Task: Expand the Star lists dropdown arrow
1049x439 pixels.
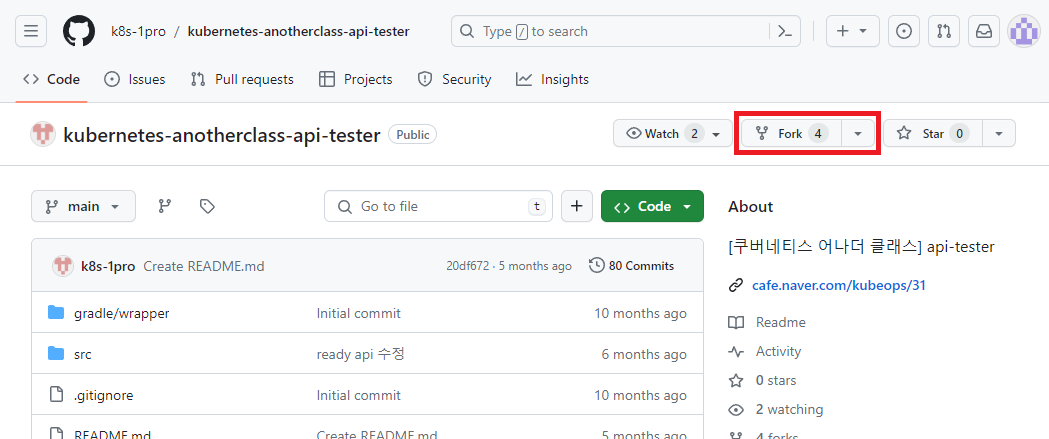Action: (x=999, y=134)
